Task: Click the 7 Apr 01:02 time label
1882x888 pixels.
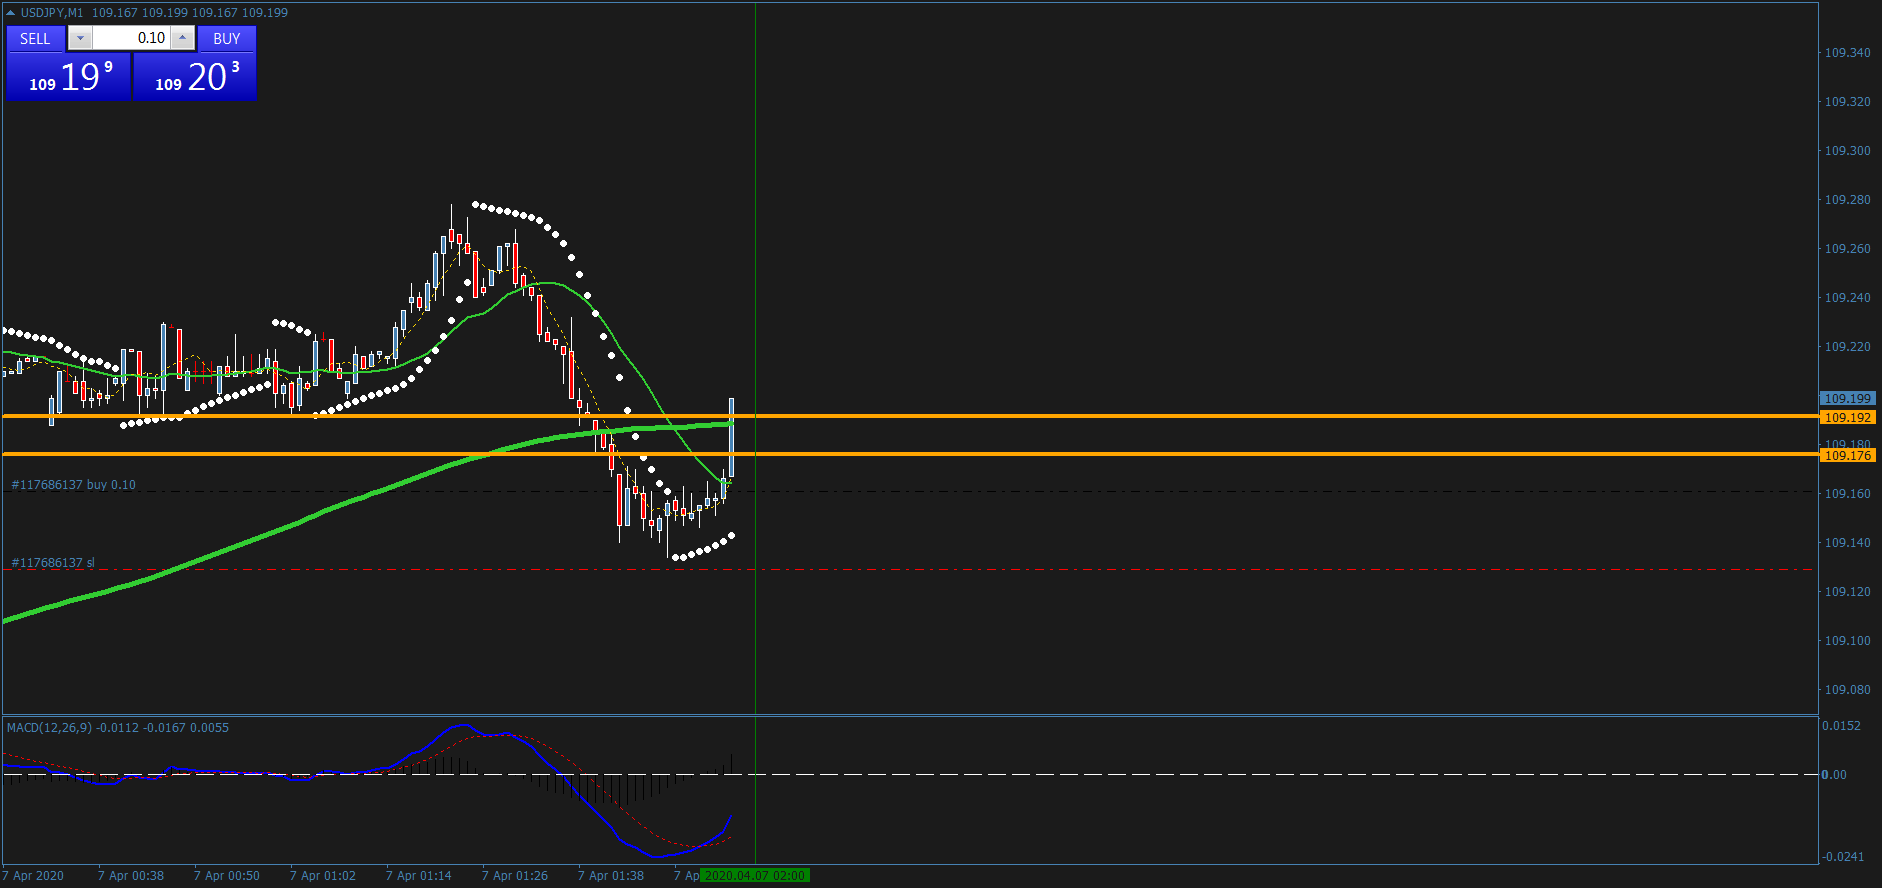Action: [x=323, y=876]
